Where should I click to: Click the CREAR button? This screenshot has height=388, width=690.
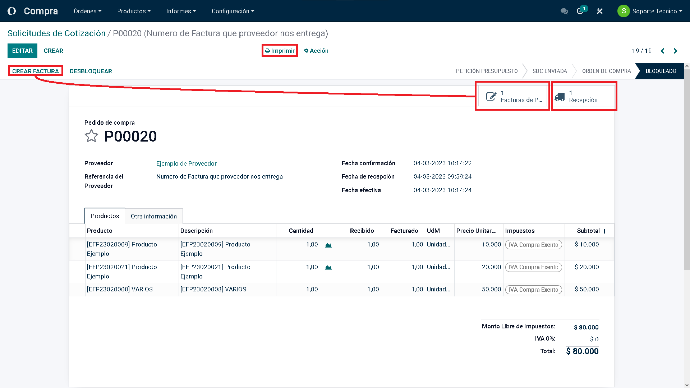pos(53,51)
